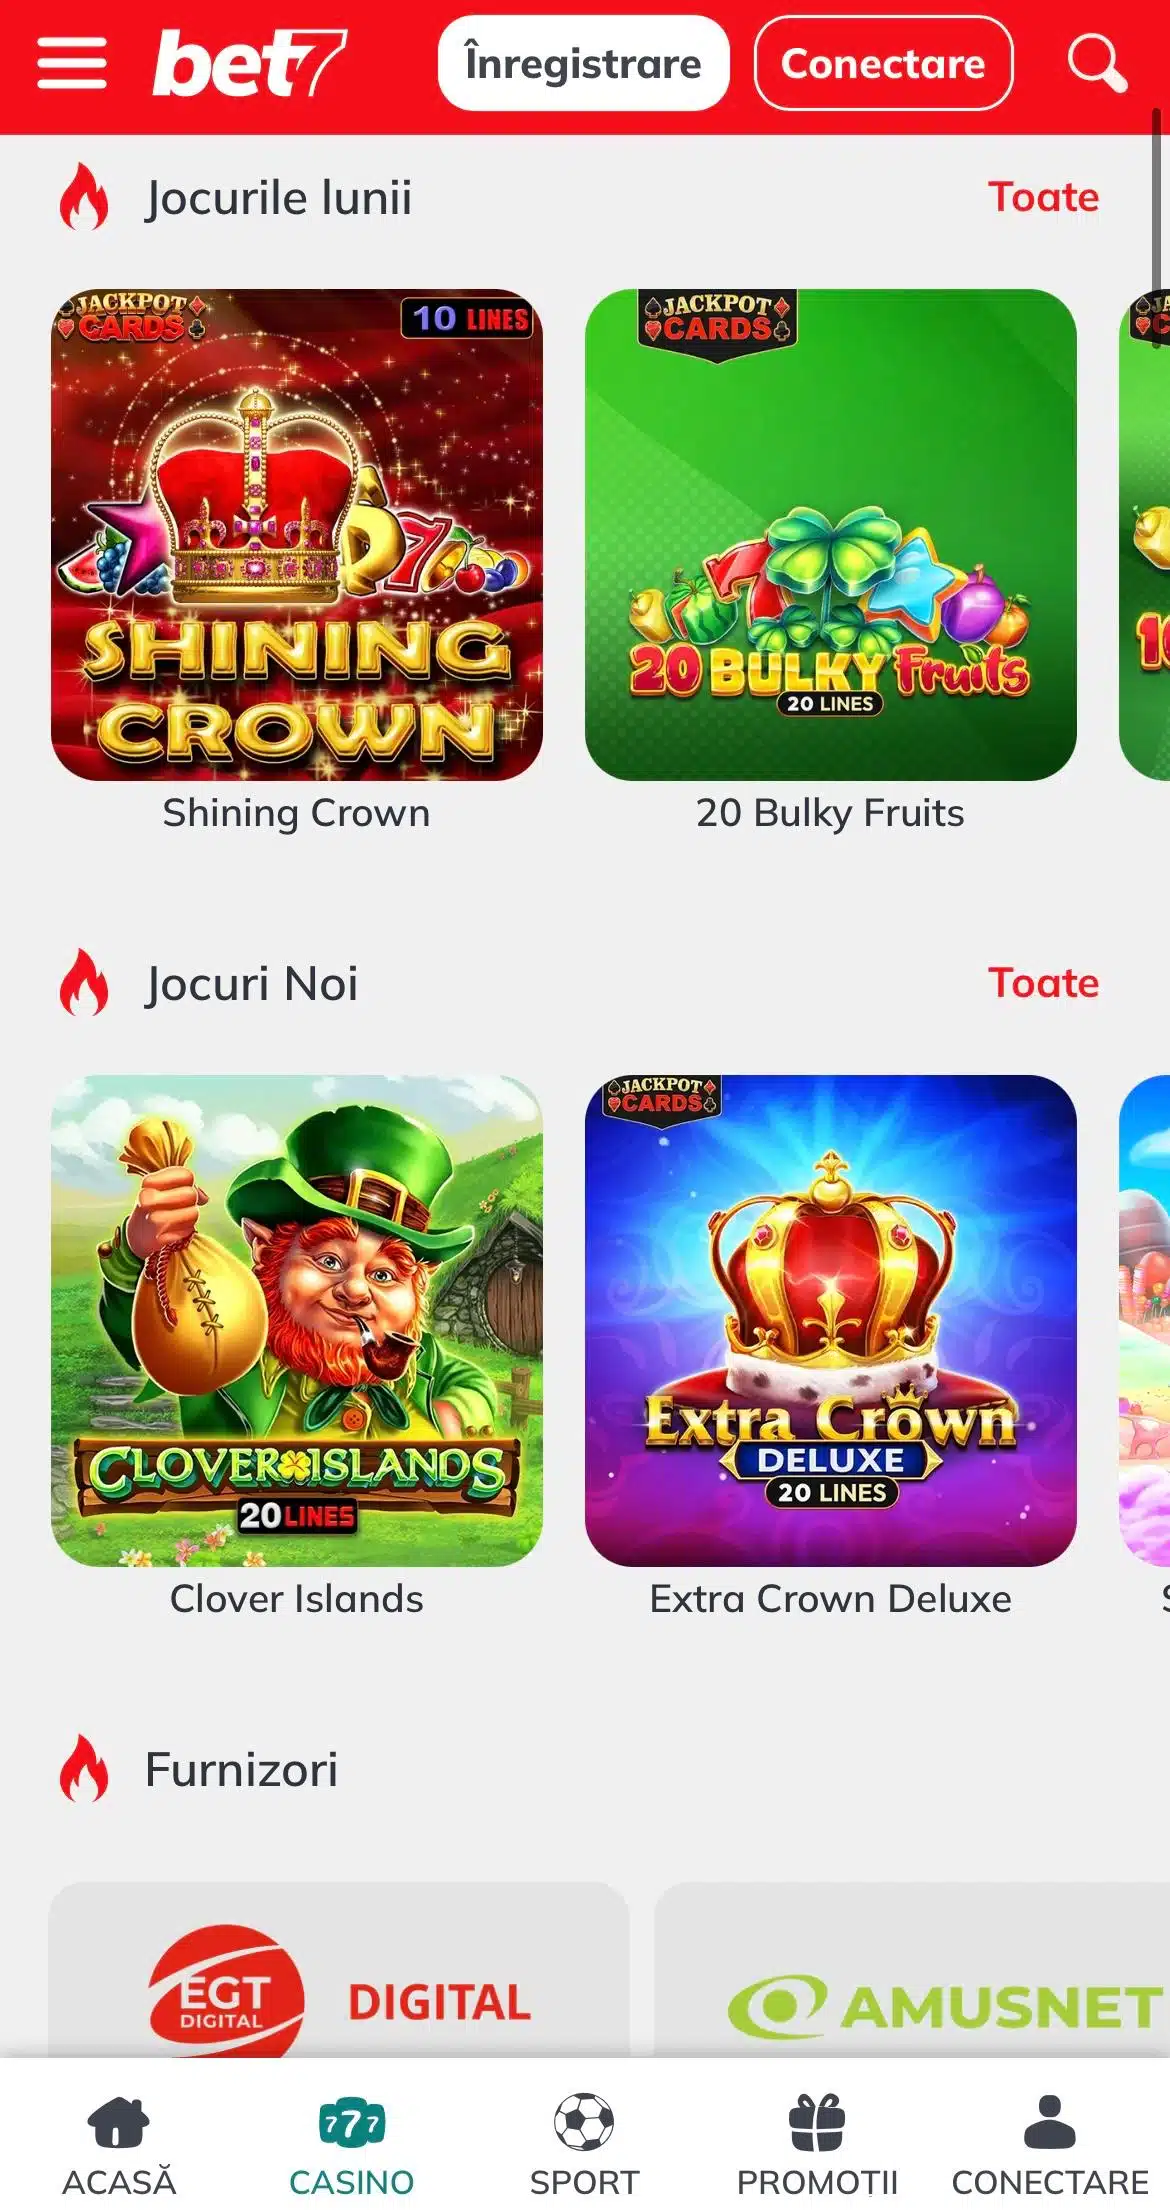Open the 20 Bulky Fruits game
The width and height of the screenshot is (1170, 2210).
(x=831, y=535)
